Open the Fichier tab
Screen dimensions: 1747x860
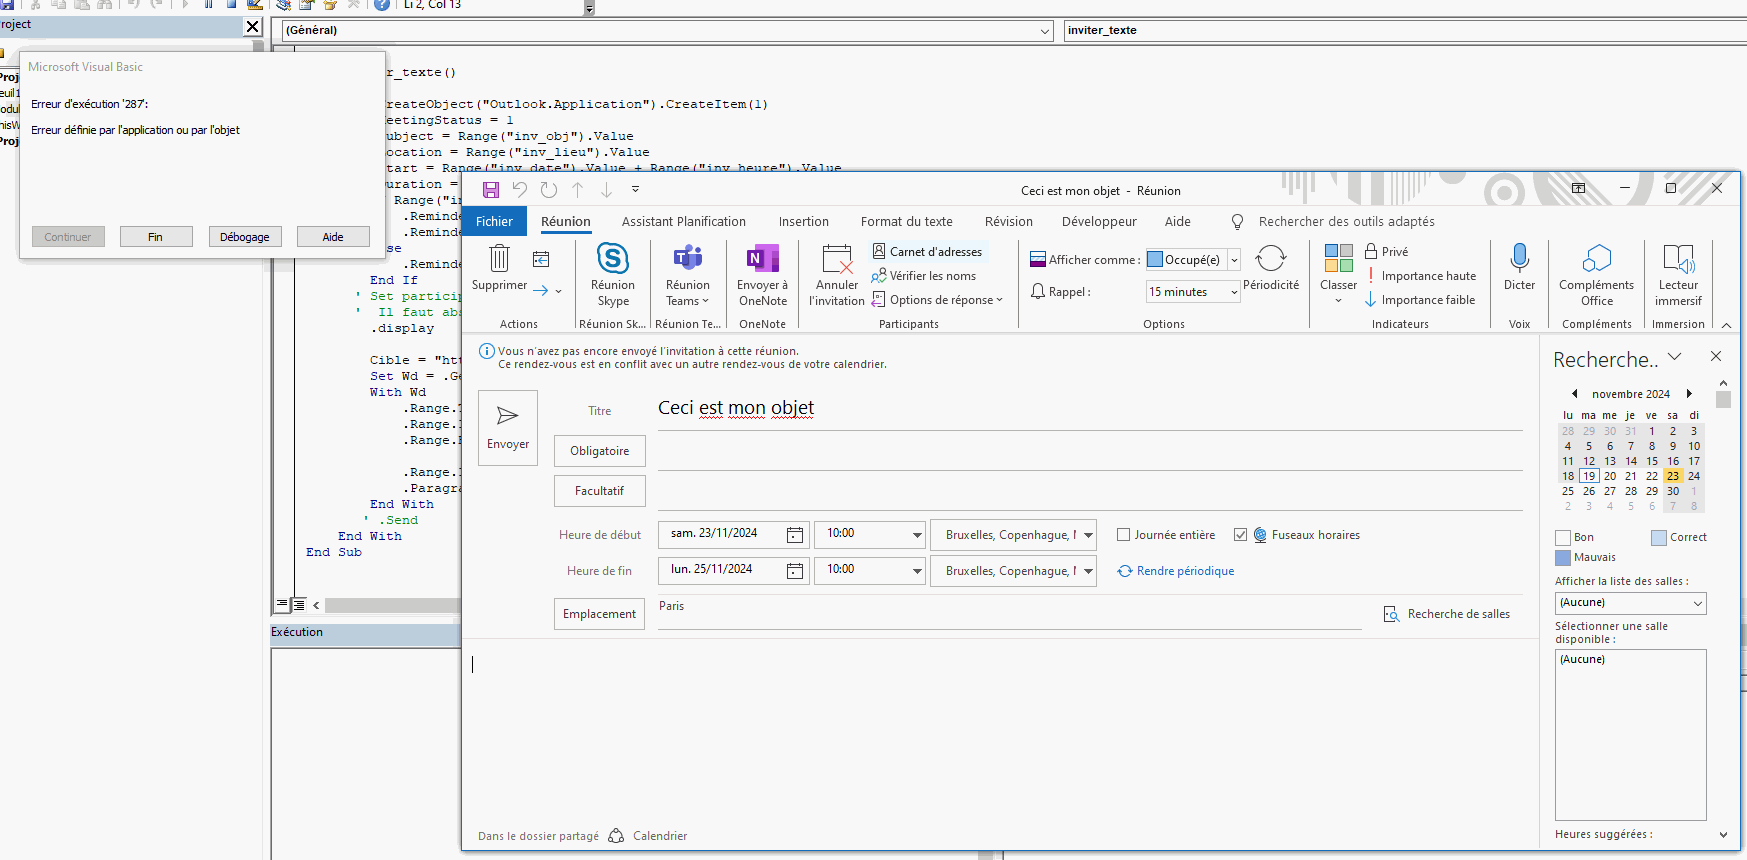(x=494, y=222)
